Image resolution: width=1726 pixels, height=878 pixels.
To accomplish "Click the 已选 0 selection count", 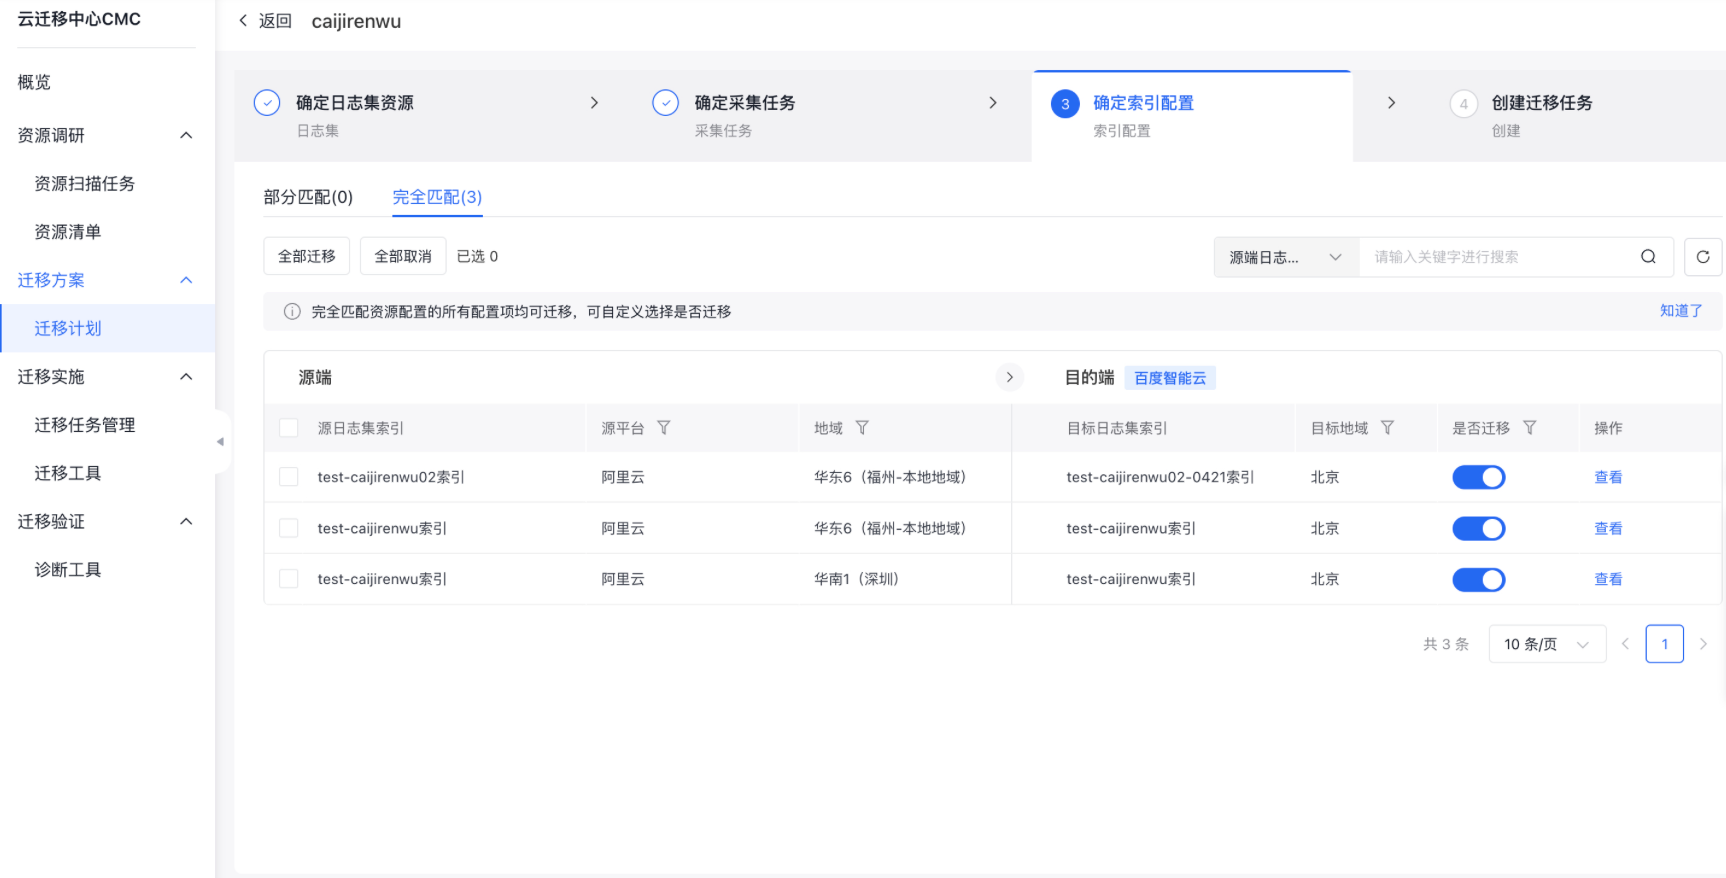I will [477, 256].
